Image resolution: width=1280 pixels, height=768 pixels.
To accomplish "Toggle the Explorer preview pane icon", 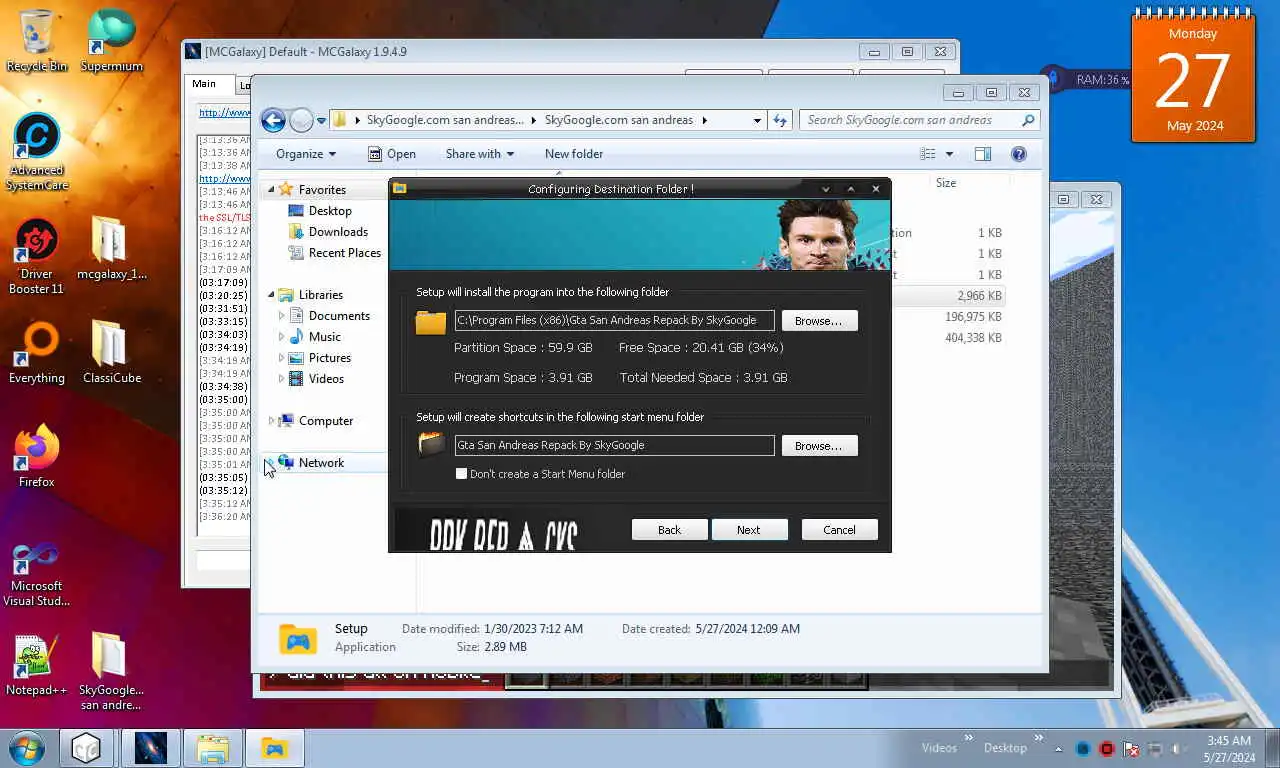I will tap(983, 154).
